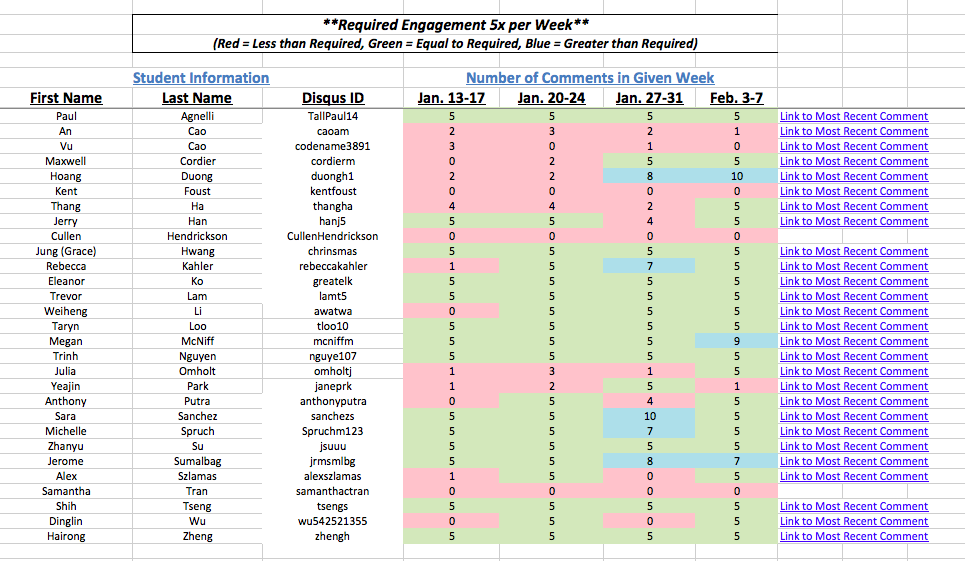Viewport: 965px width, 561px height.
Task: Open Hoang Duong's Link to Most Recent Comment
Action: [x=854, y=176]
